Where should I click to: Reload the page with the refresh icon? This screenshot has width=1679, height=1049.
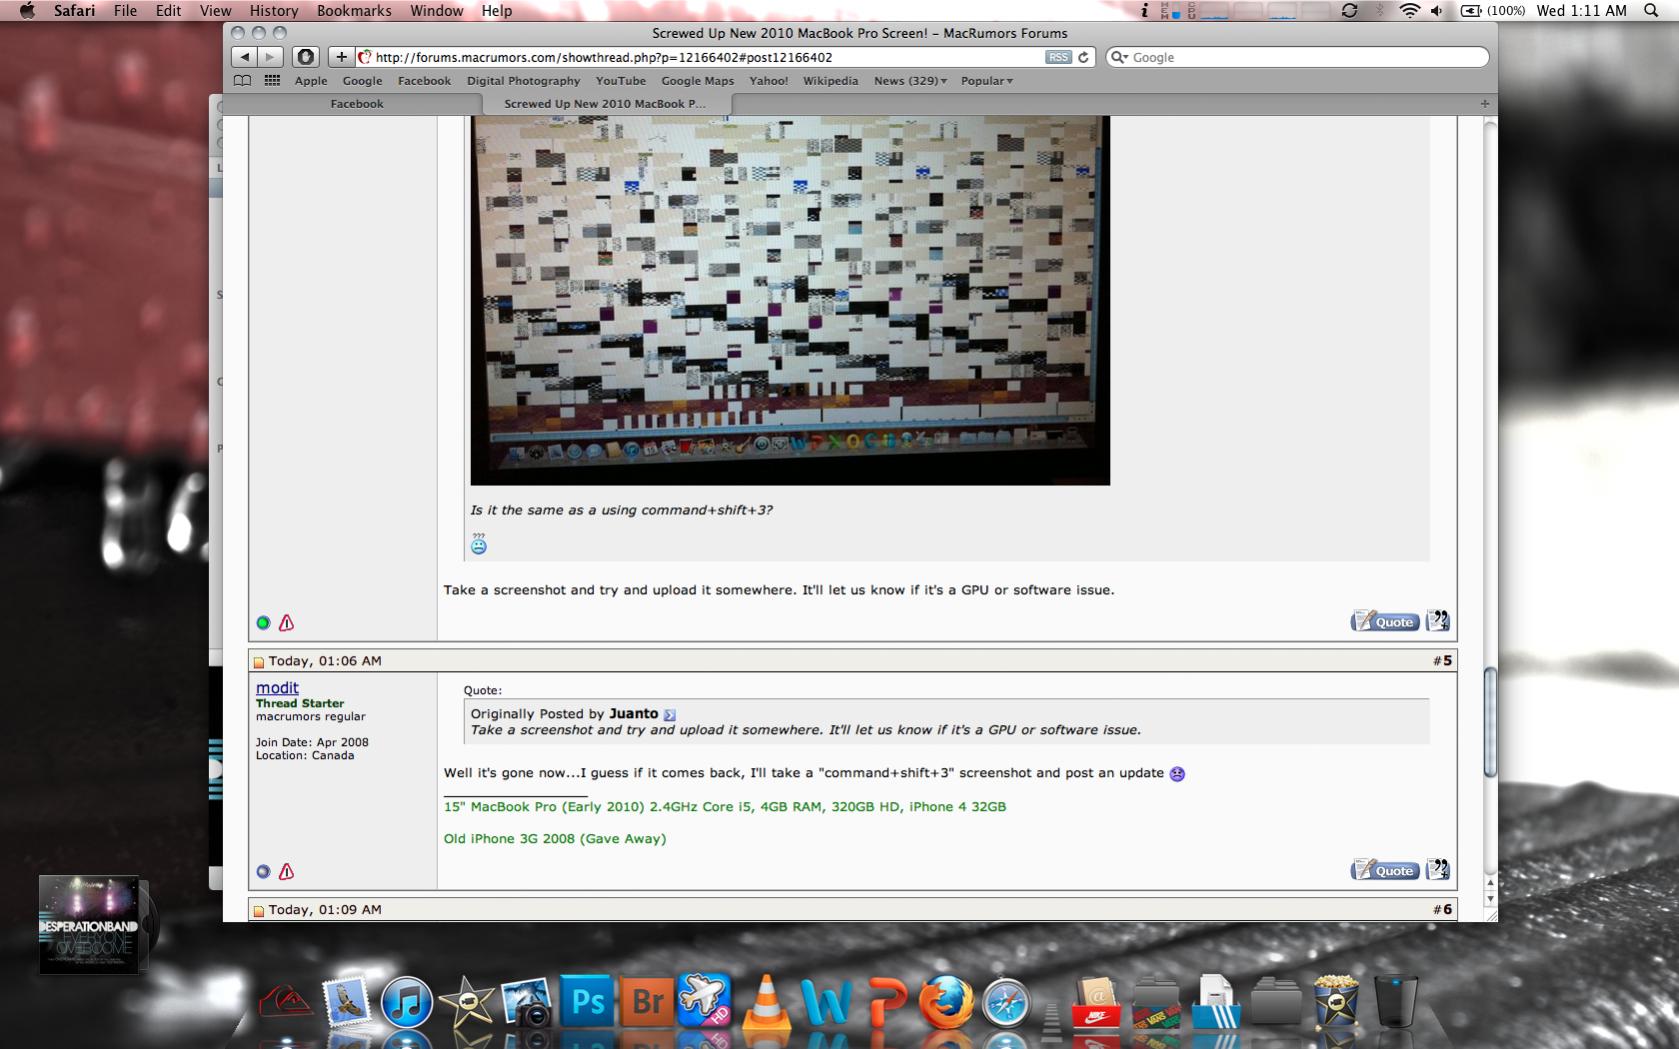[x=1083, y=57]
